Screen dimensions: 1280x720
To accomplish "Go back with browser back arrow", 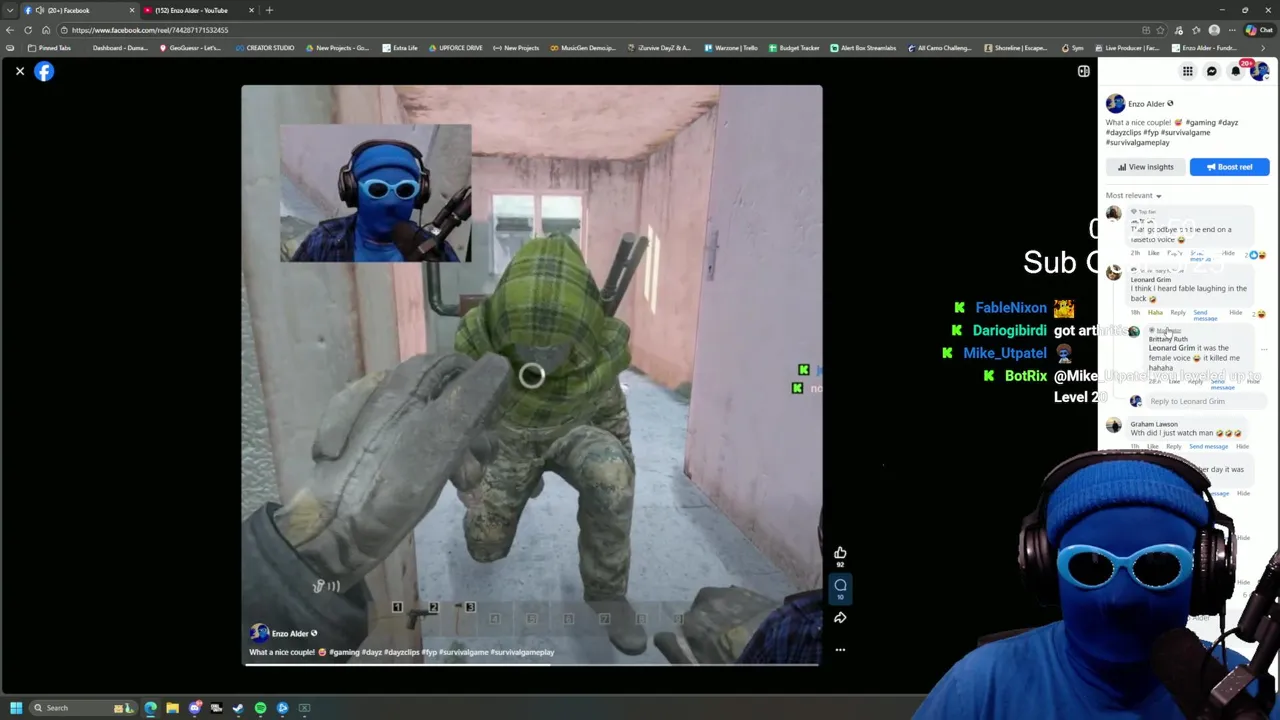I will point(10,30).
